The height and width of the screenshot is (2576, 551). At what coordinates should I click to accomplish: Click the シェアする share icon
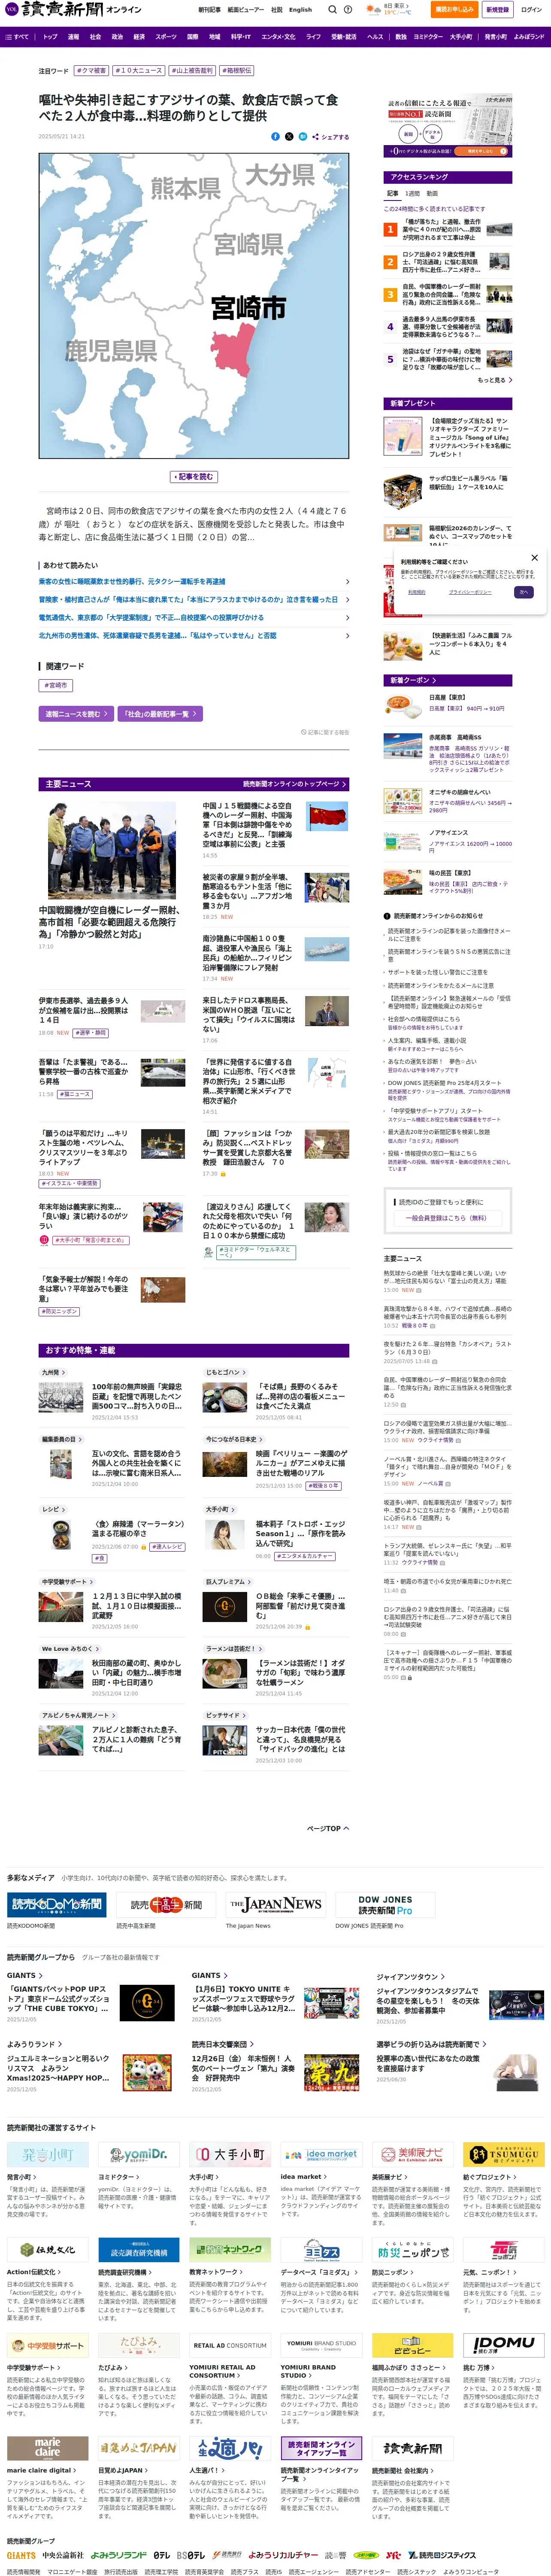click(330, 137)
